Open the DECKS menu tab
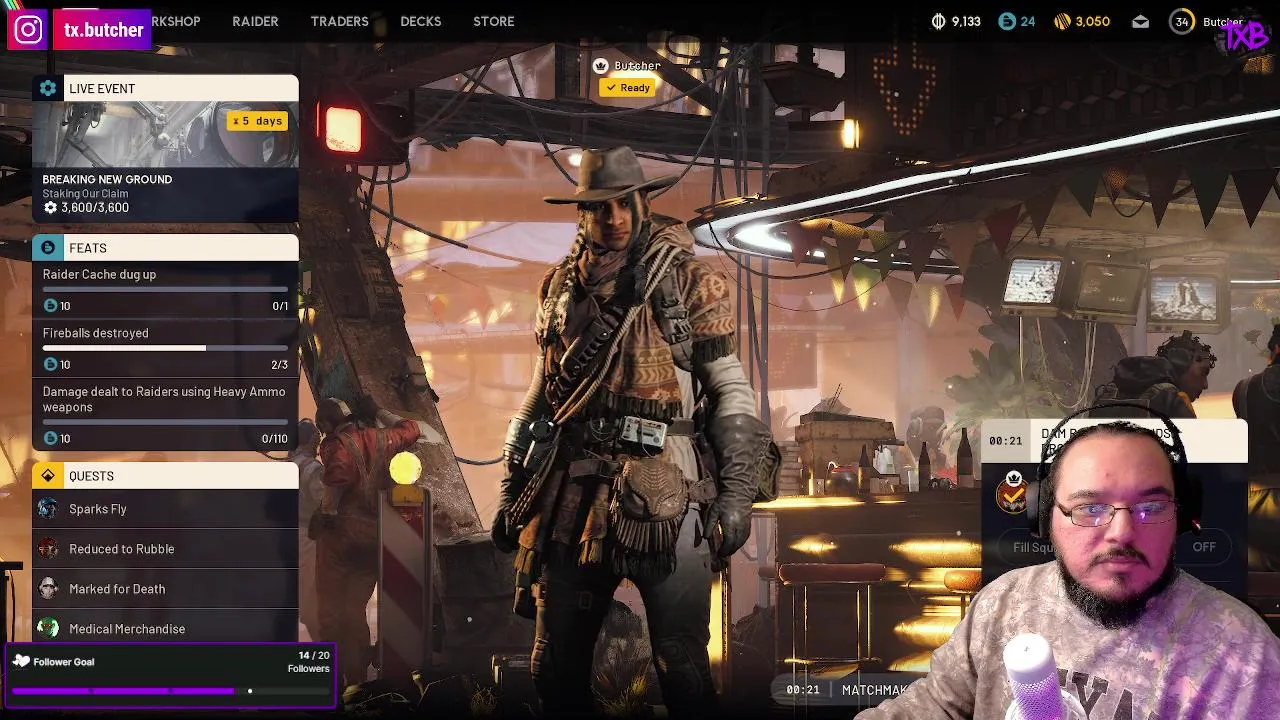The image size is (1280, 720). pos(420,21)
